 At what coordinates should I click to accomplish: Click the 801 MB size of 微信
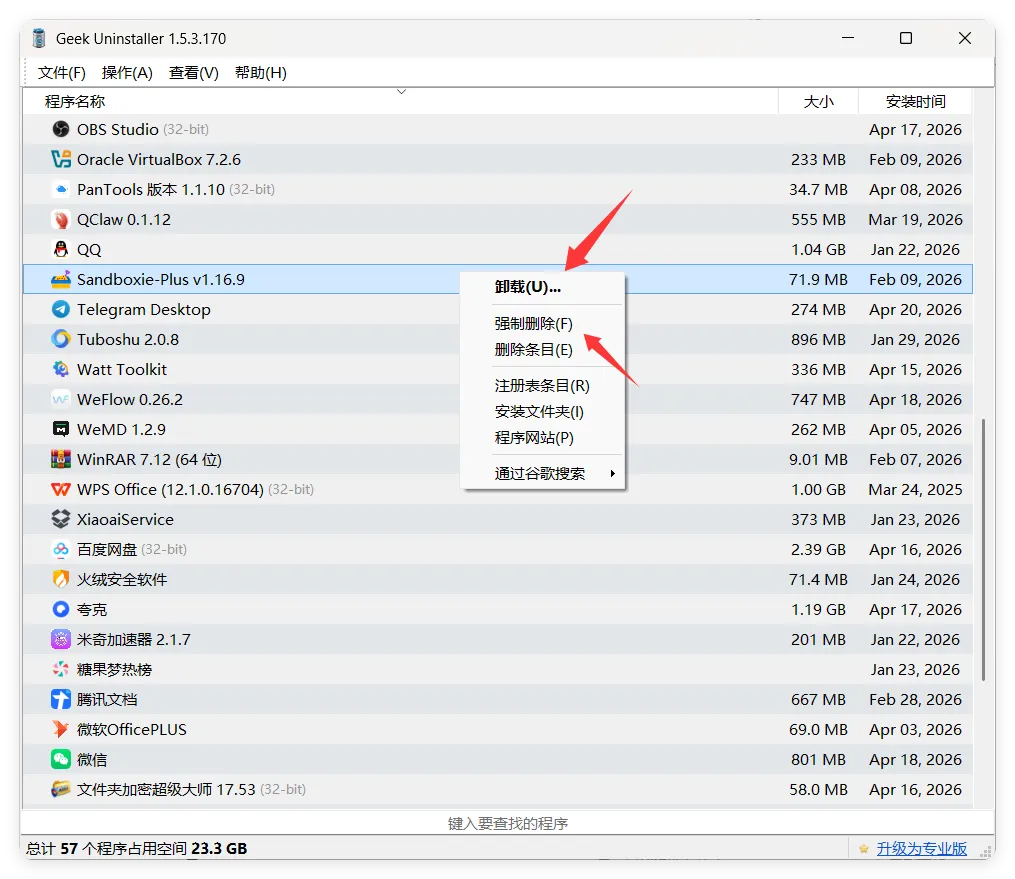tap(818, 759)
